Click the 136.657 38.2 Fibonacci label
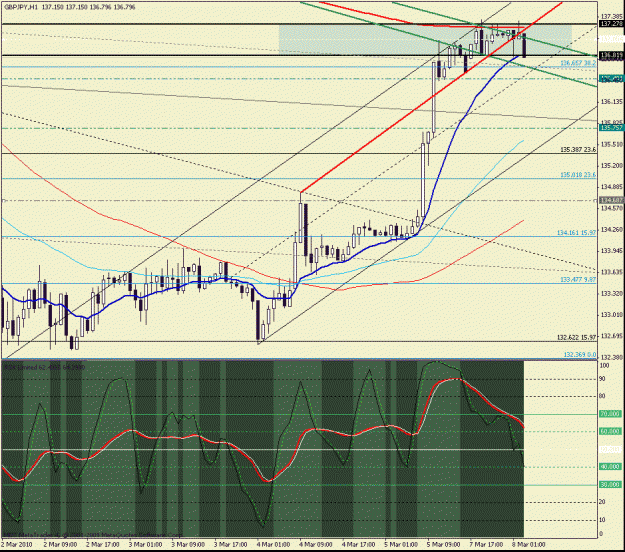 [x=578, y=63]
